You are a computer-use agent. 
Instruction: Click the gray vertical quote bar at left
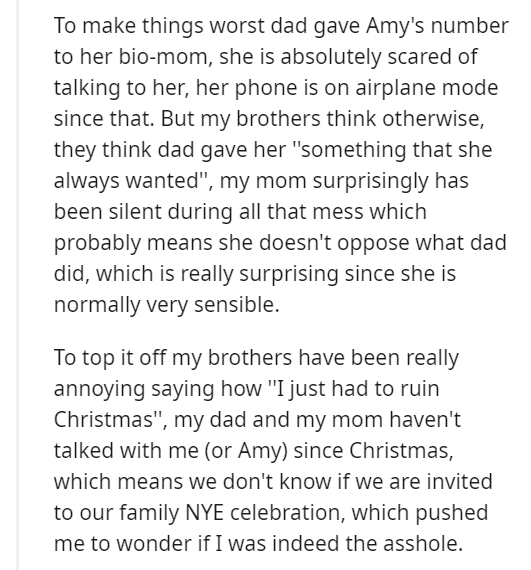click(17, 285)
